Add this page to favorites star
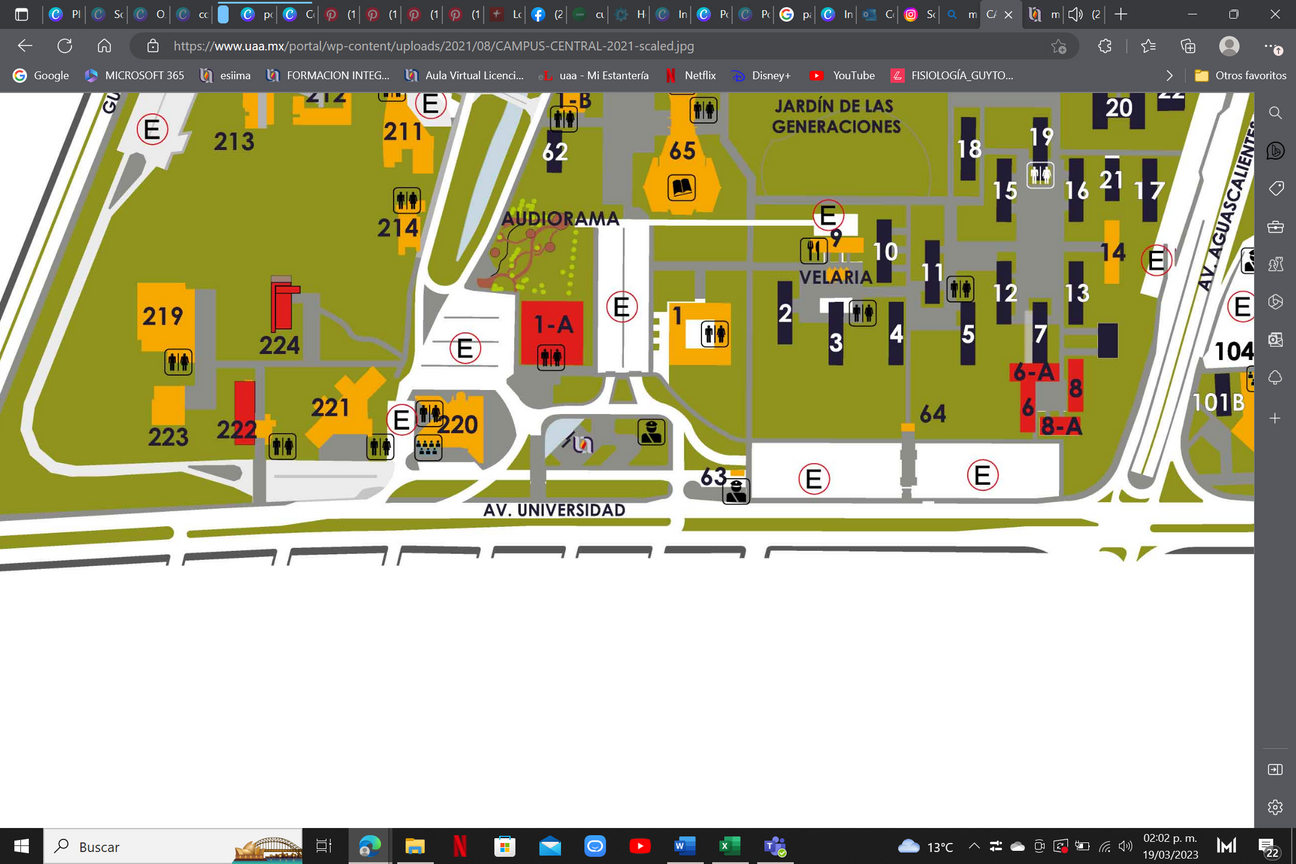The height and width of the screenshot is (864, 1296). (x=1058, y=46)
